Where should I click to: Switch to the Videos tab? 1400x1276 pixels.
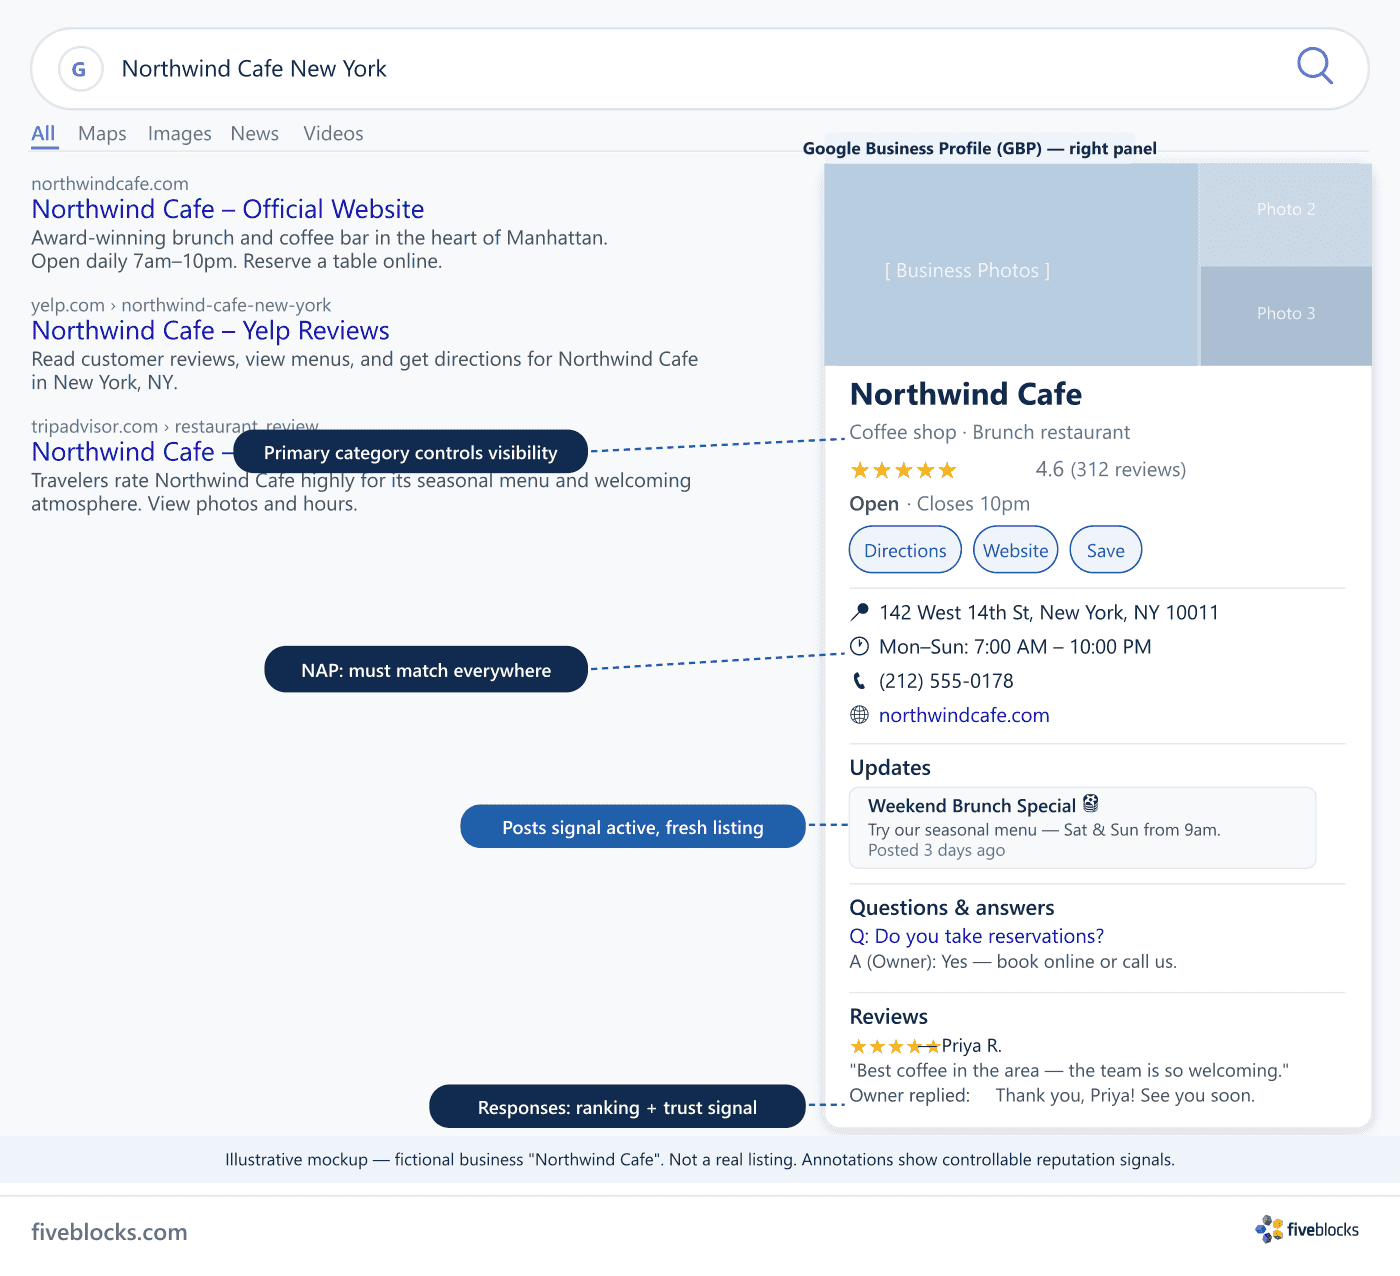334,134
